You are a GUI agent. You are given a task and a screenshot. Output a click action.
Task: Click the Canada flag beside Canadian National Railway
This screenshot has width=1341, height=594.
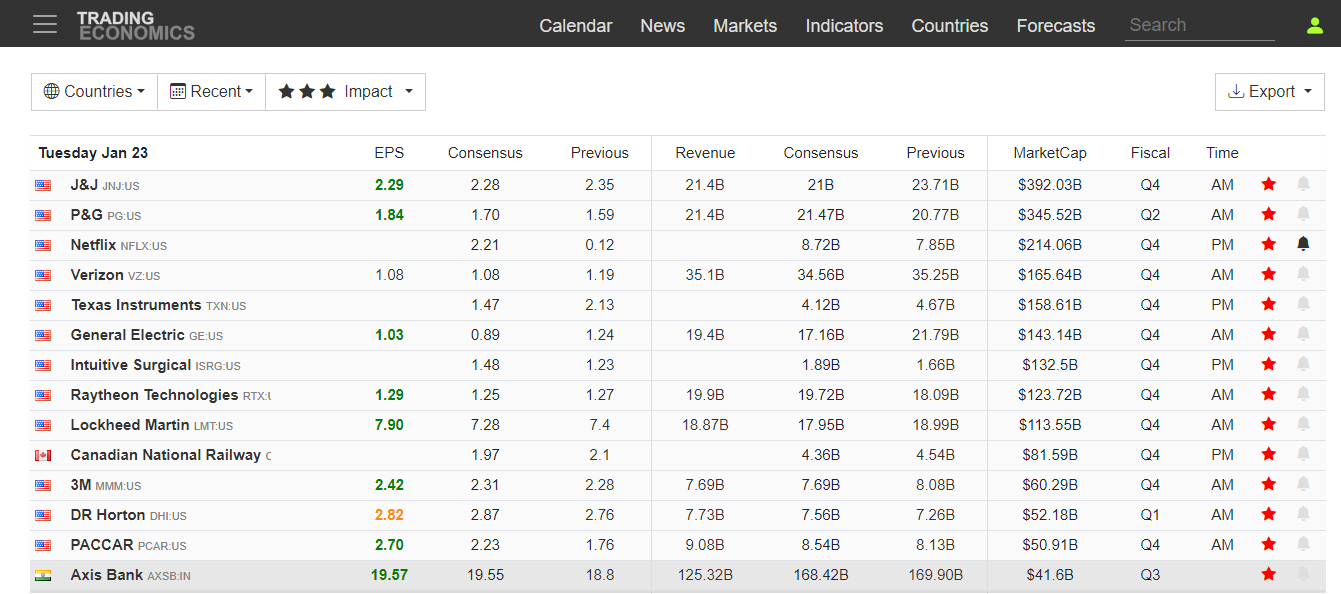43,455
